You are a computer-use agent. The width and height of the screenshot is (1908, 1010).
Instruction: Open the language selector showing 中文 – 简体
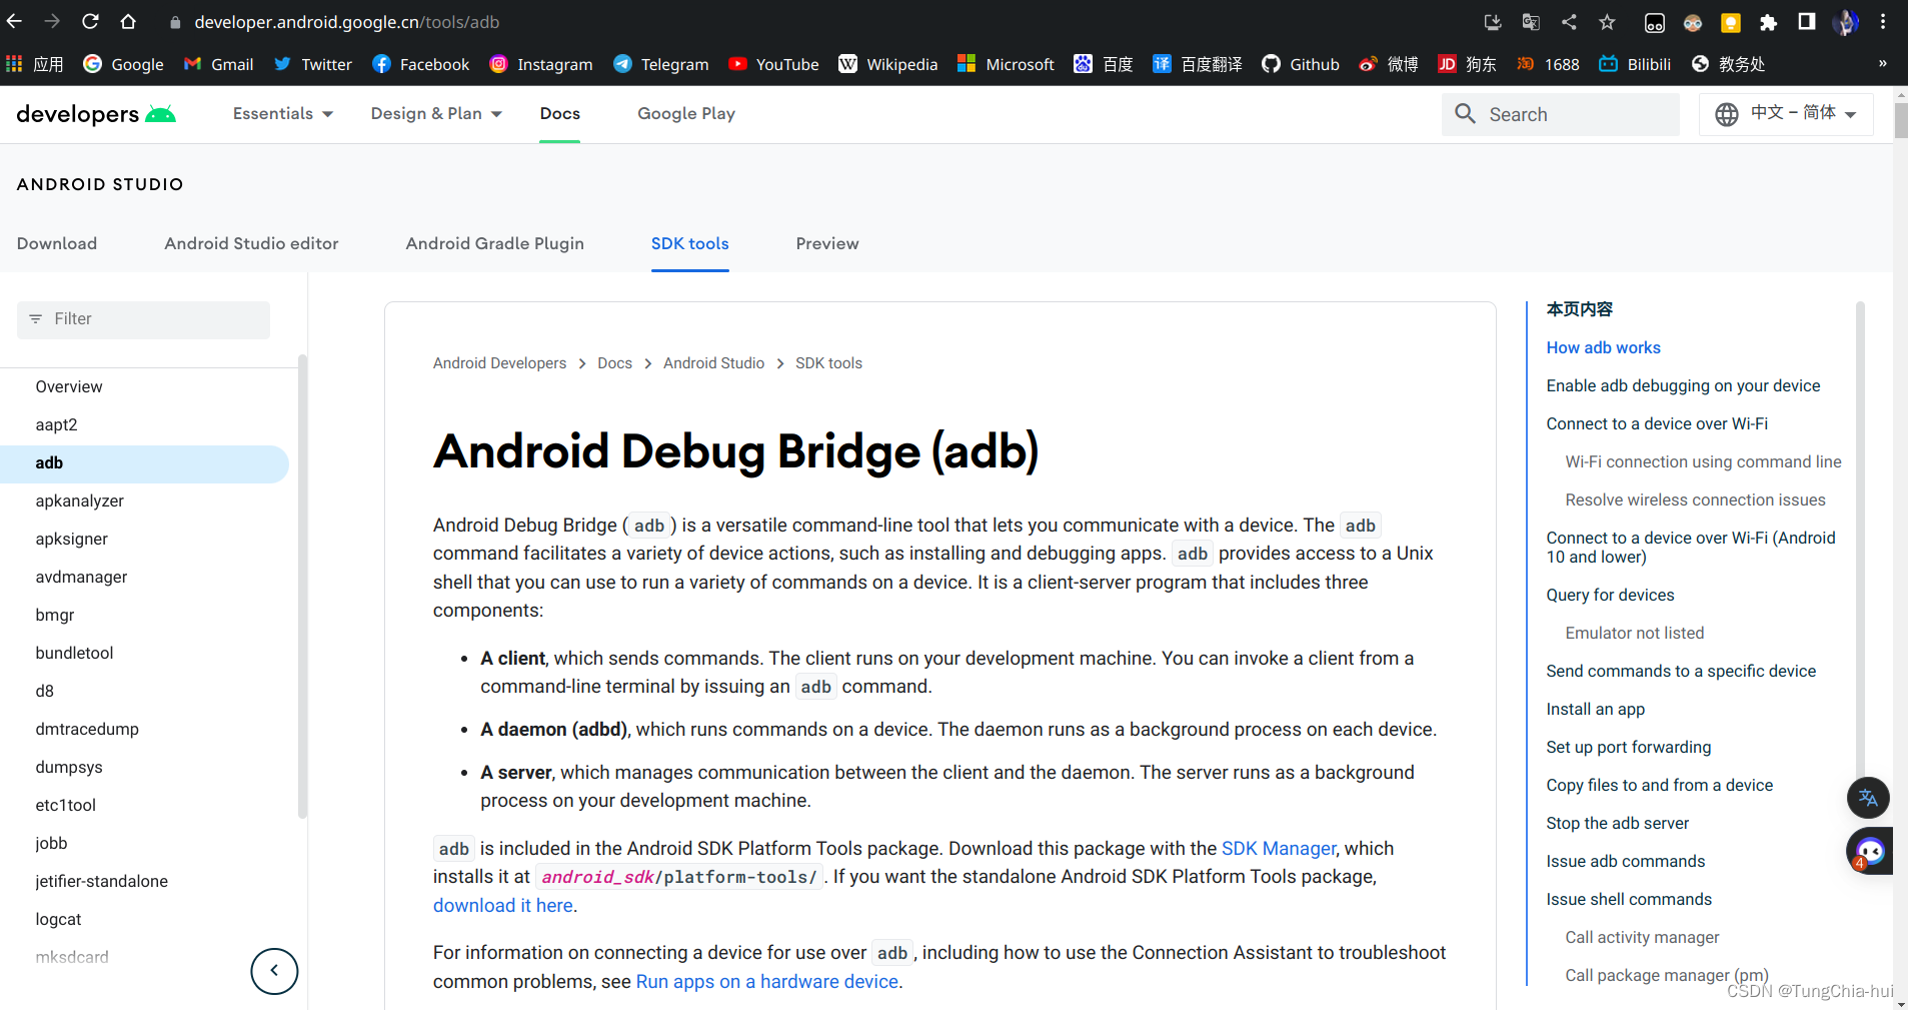[1786, 114]
